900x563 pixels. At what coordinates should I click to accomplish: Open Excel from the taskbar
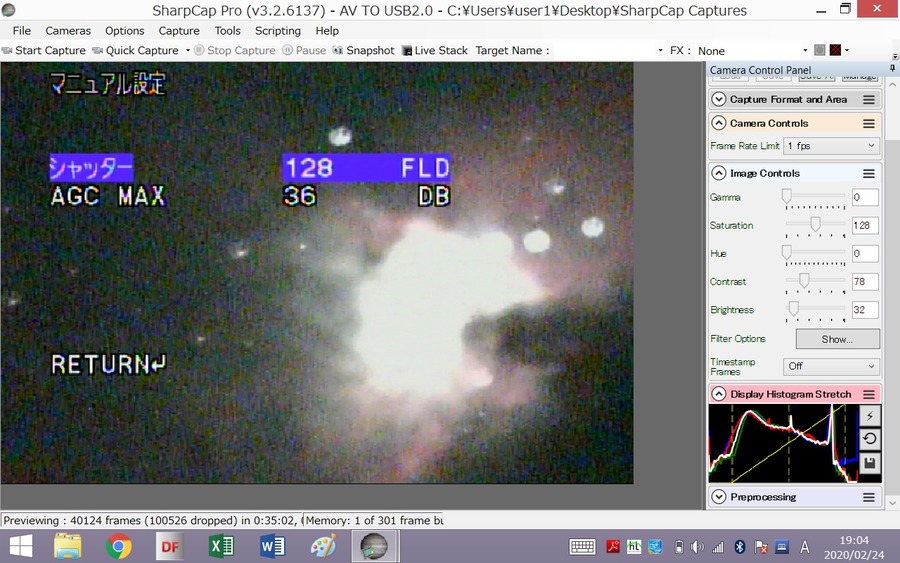(221, 546)
